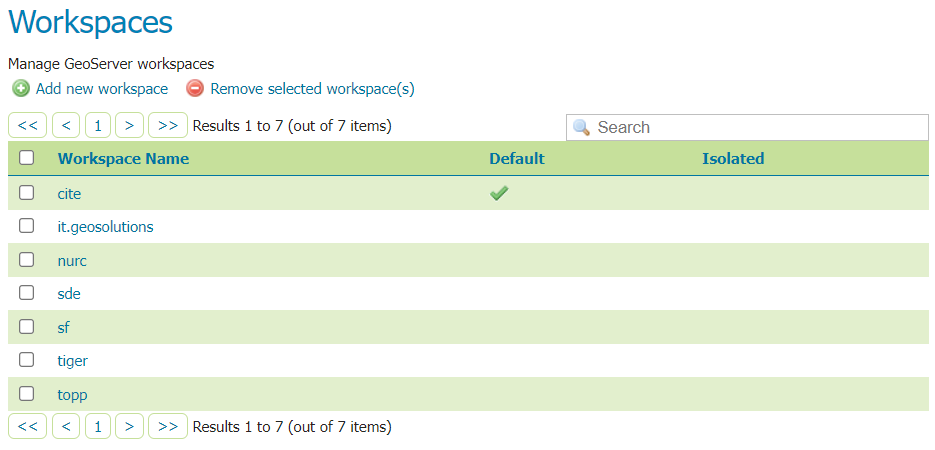Jump to last page in top pager

(x=167, y=126)
